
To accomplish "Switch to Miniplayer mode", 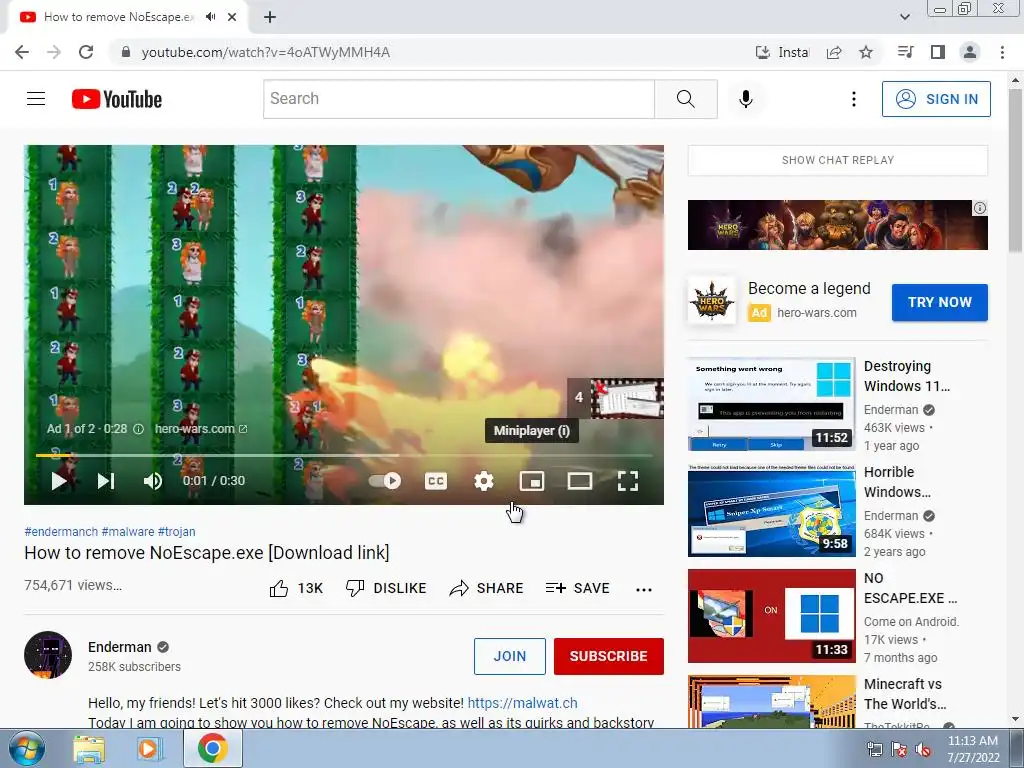I will click(532, 481).
